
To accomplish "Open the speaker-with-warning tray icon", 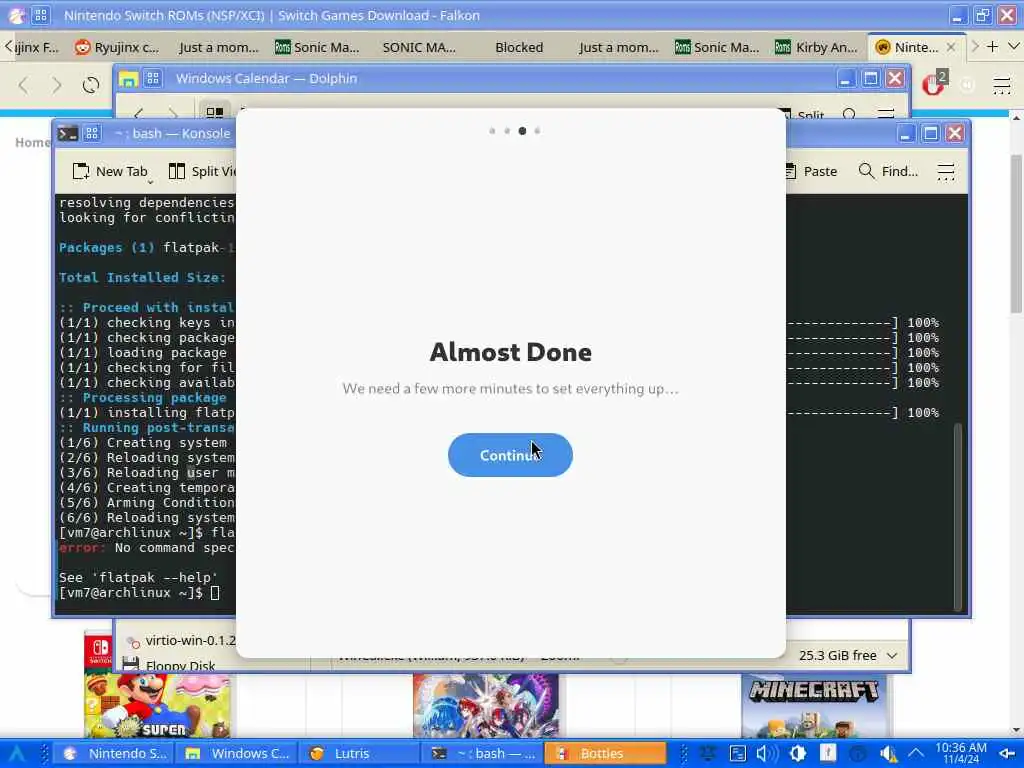I will [x=887, y=754].
